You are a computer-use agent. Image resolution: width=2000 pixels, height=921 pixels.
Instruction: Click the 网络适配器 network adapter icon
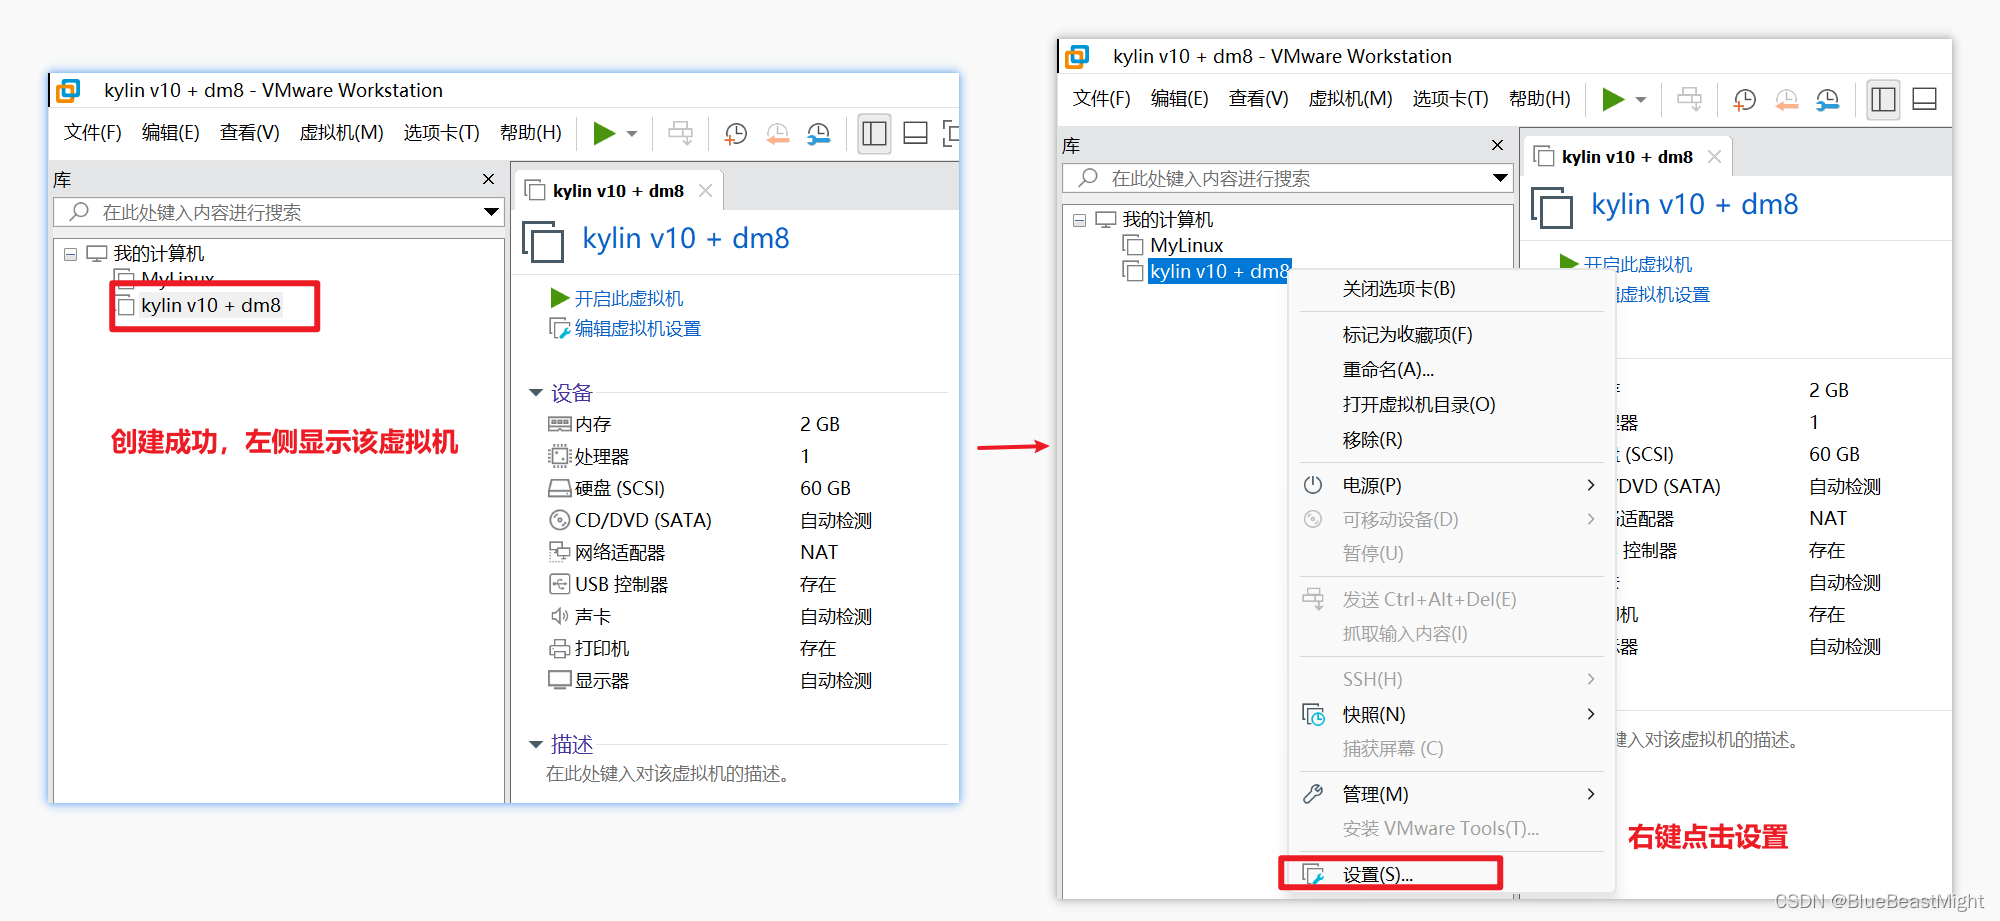pos(559,552)
